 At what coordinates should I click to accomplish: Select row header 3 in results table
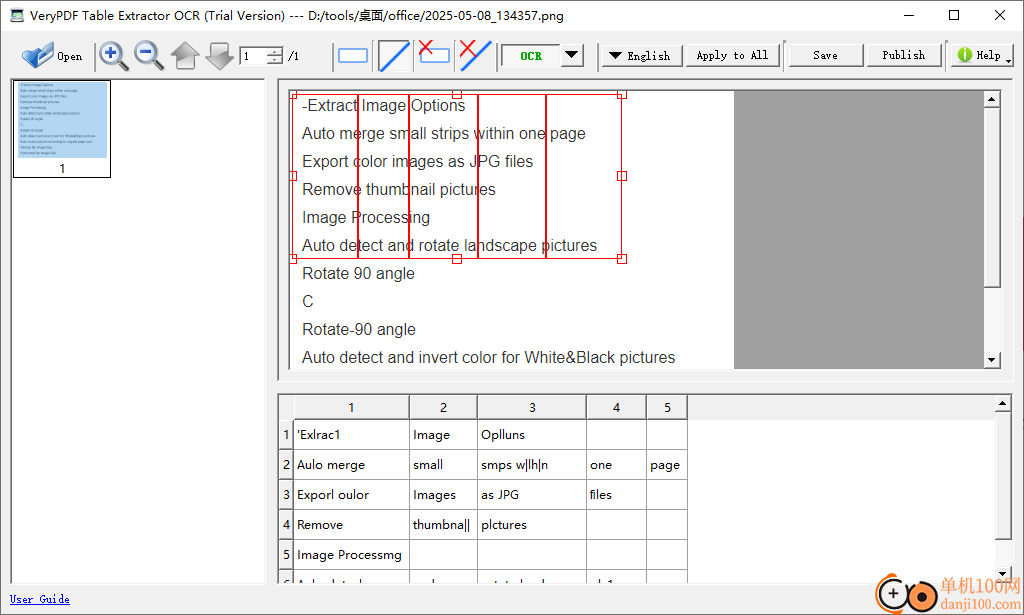point(286,495)
